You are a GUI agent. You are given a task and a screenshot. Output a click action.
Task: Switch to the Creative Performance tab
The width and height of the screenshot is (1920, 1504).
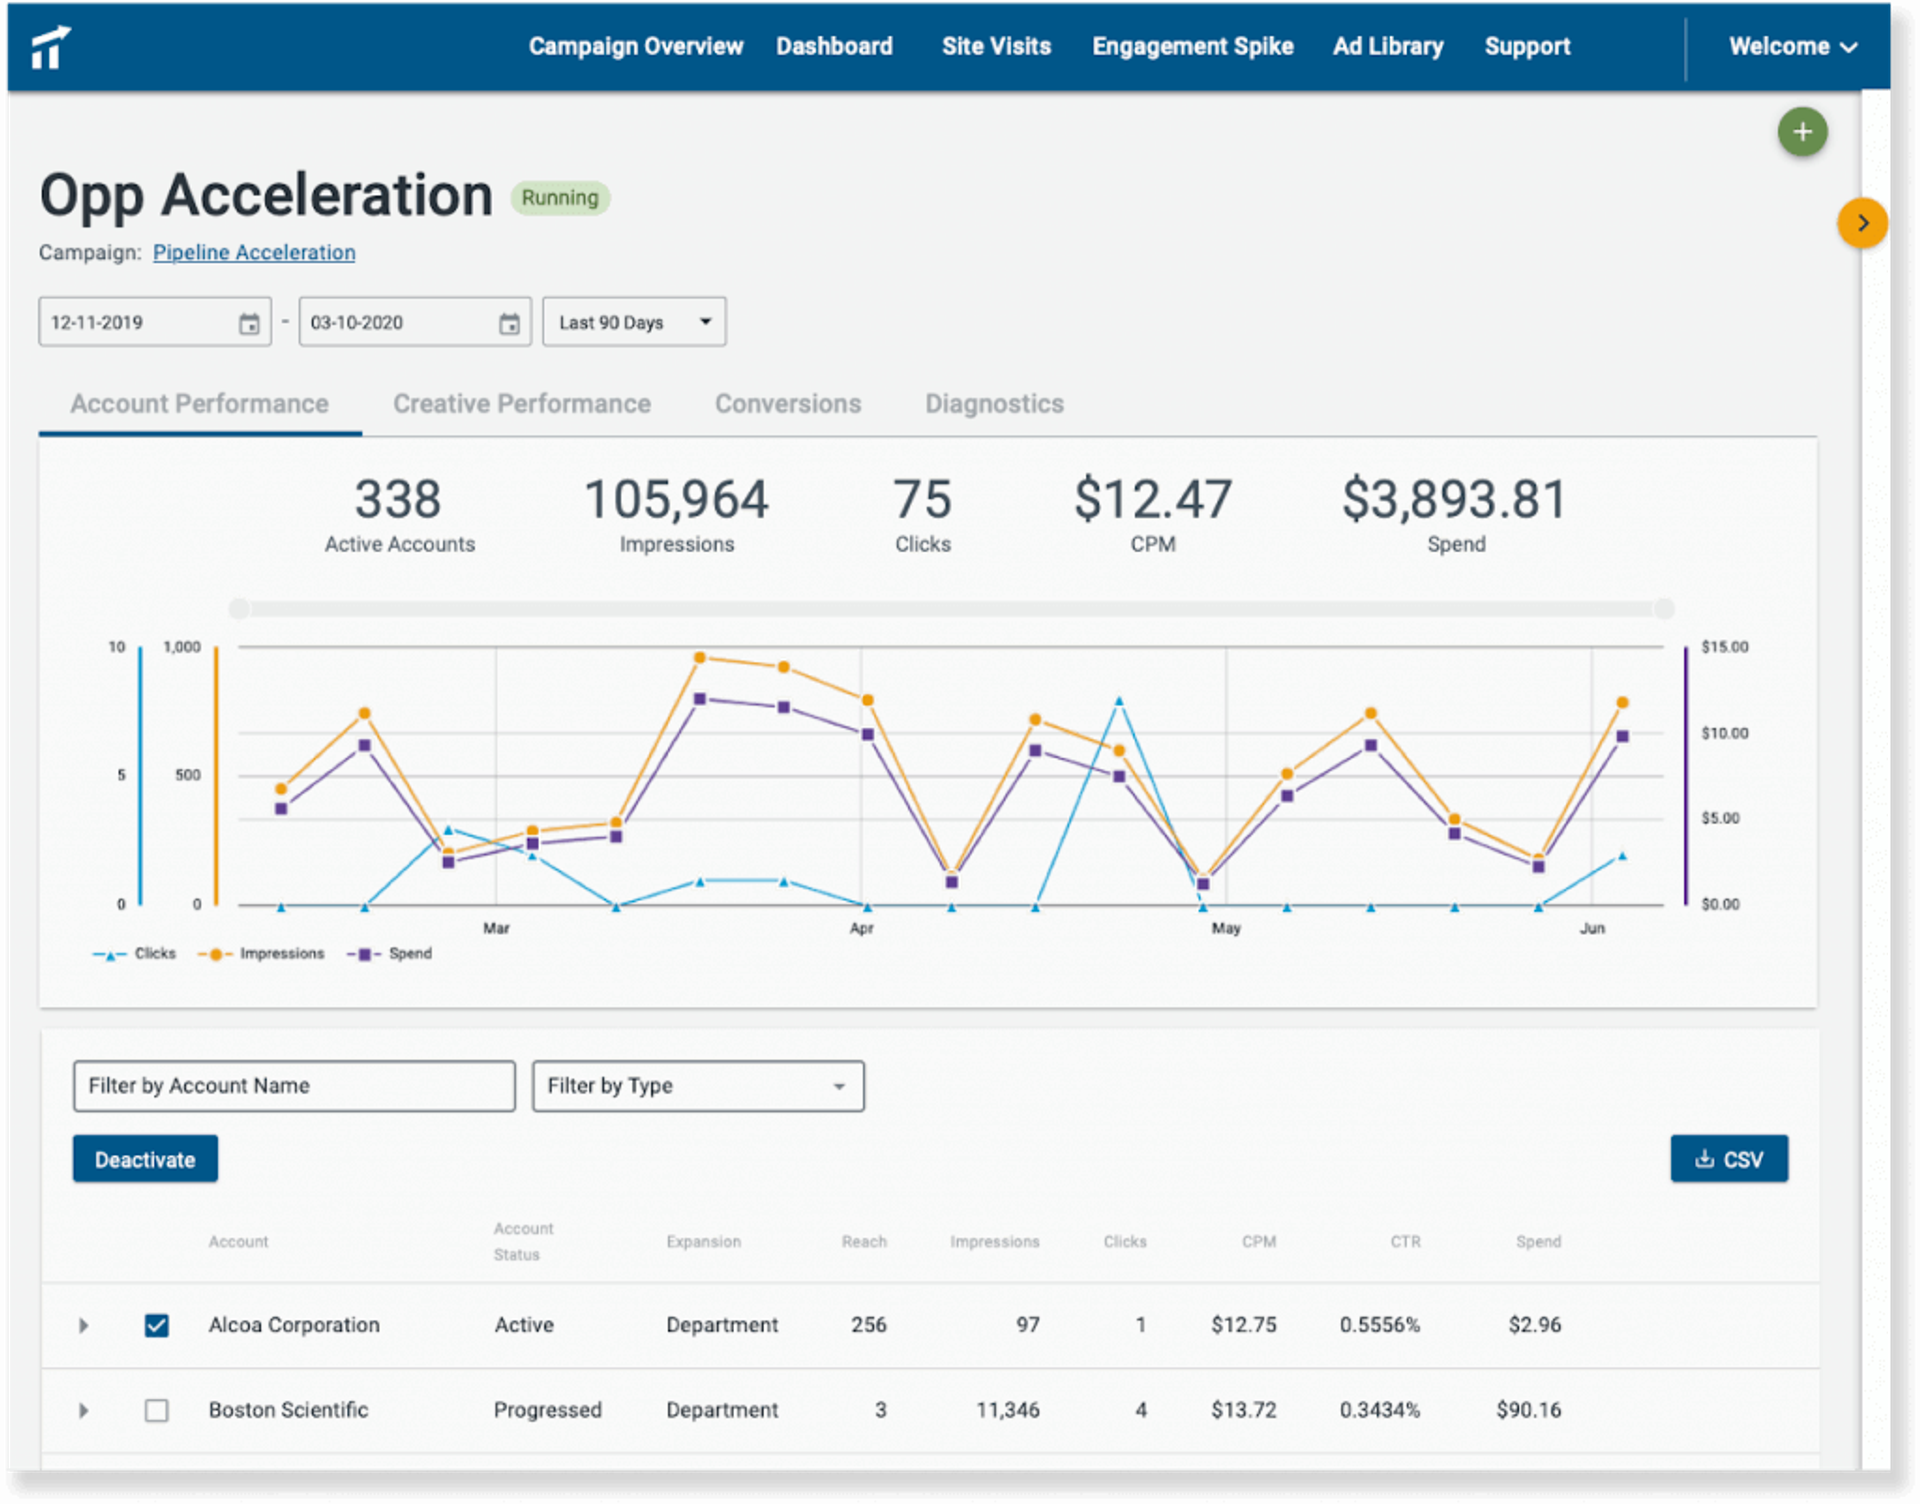[x=521, y=404]
